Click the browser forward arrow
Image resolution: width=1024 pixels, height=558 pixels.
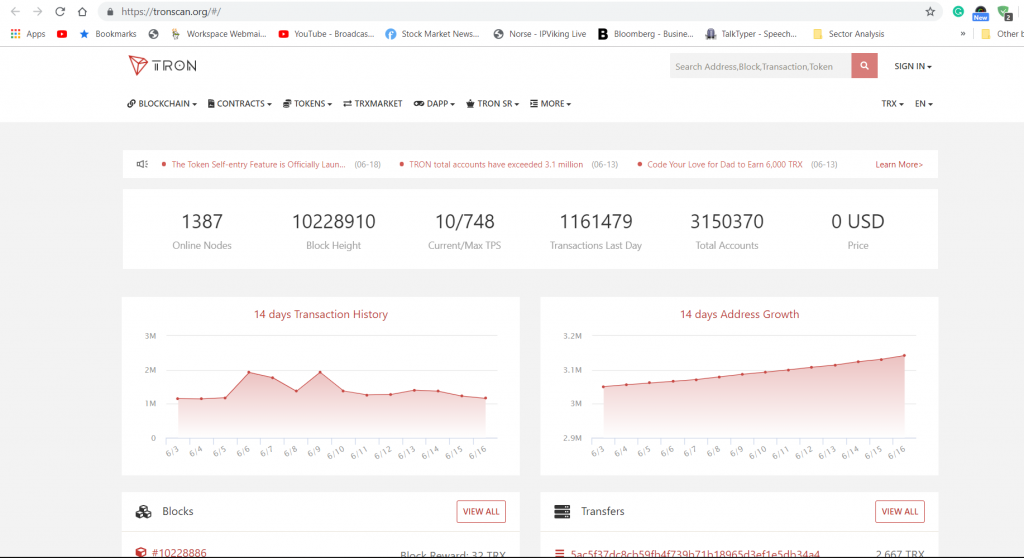tap(37, 12)
